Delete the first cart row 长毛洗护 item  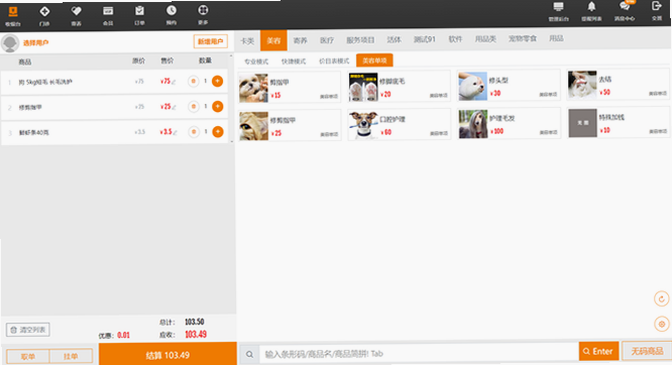tap(193, 81)
